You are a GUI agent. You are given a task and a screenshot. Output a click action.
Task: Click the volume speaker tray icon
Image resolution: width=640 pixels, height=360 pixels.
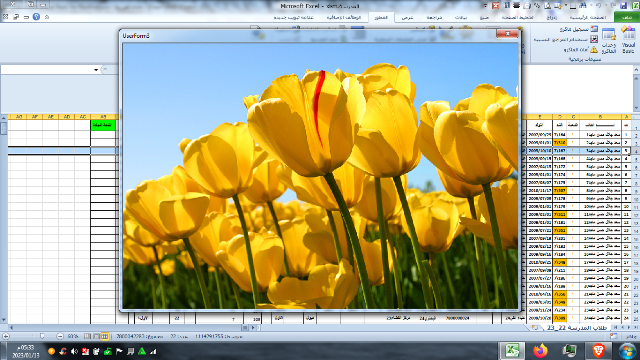(74, 351)
